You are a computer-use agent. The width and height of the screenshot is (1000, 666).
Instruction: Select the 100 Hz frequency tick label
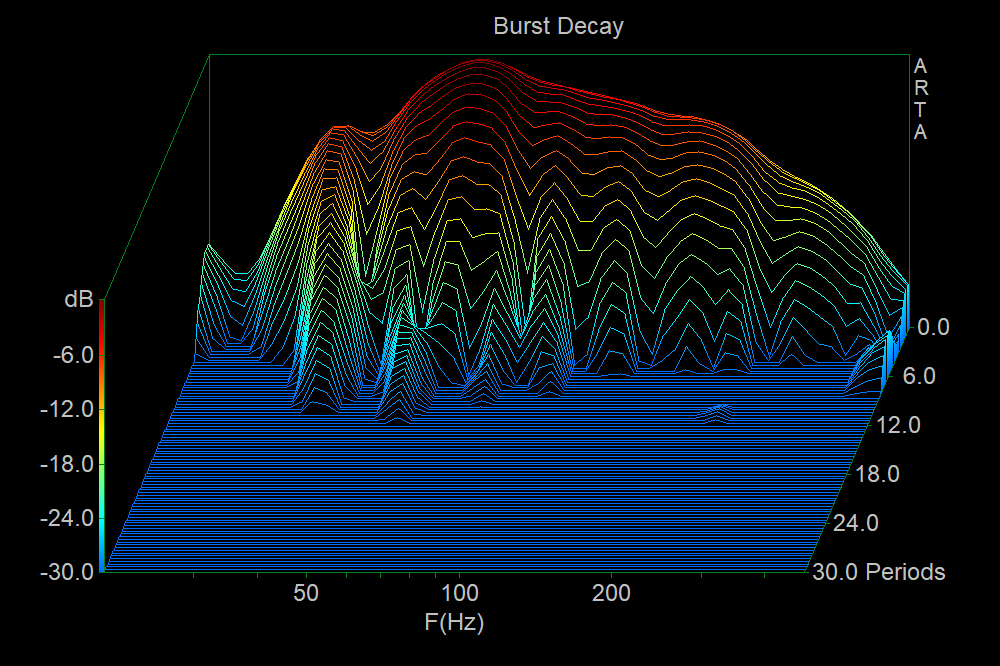pyautogui.click(x=459, y=592)
